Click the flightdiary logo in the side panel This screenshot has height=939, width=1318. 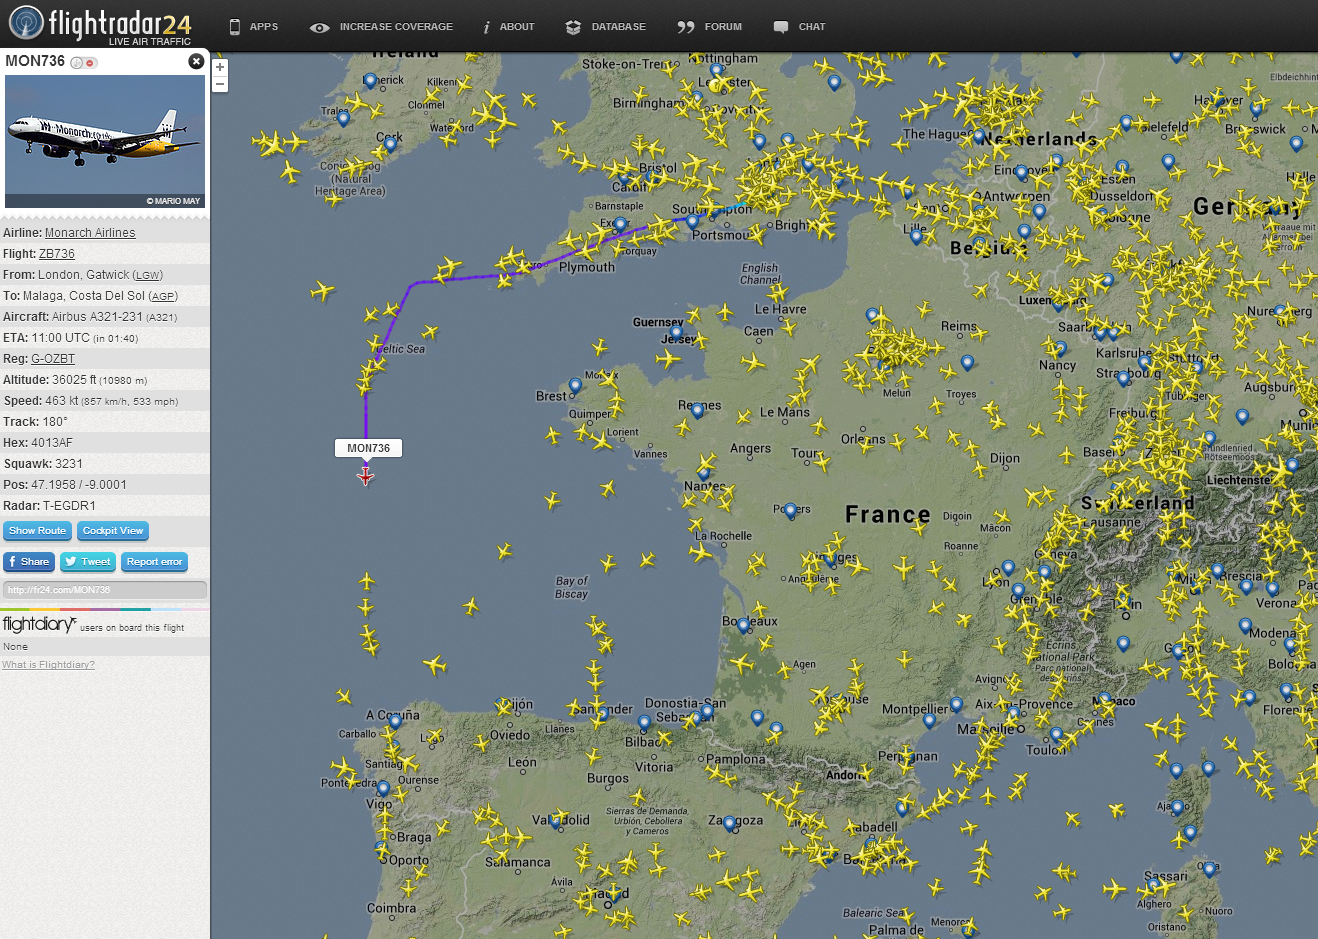(x=39, y=625)
